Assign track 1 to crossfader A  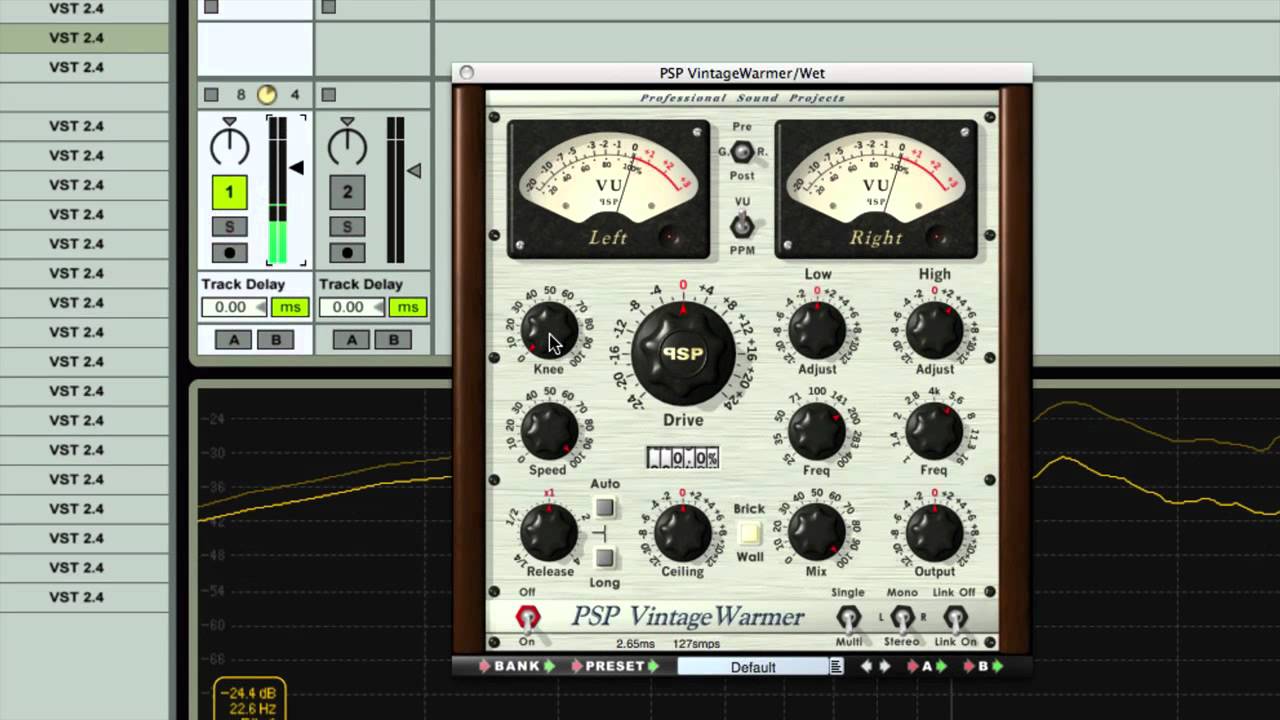[x=235, y=340]
